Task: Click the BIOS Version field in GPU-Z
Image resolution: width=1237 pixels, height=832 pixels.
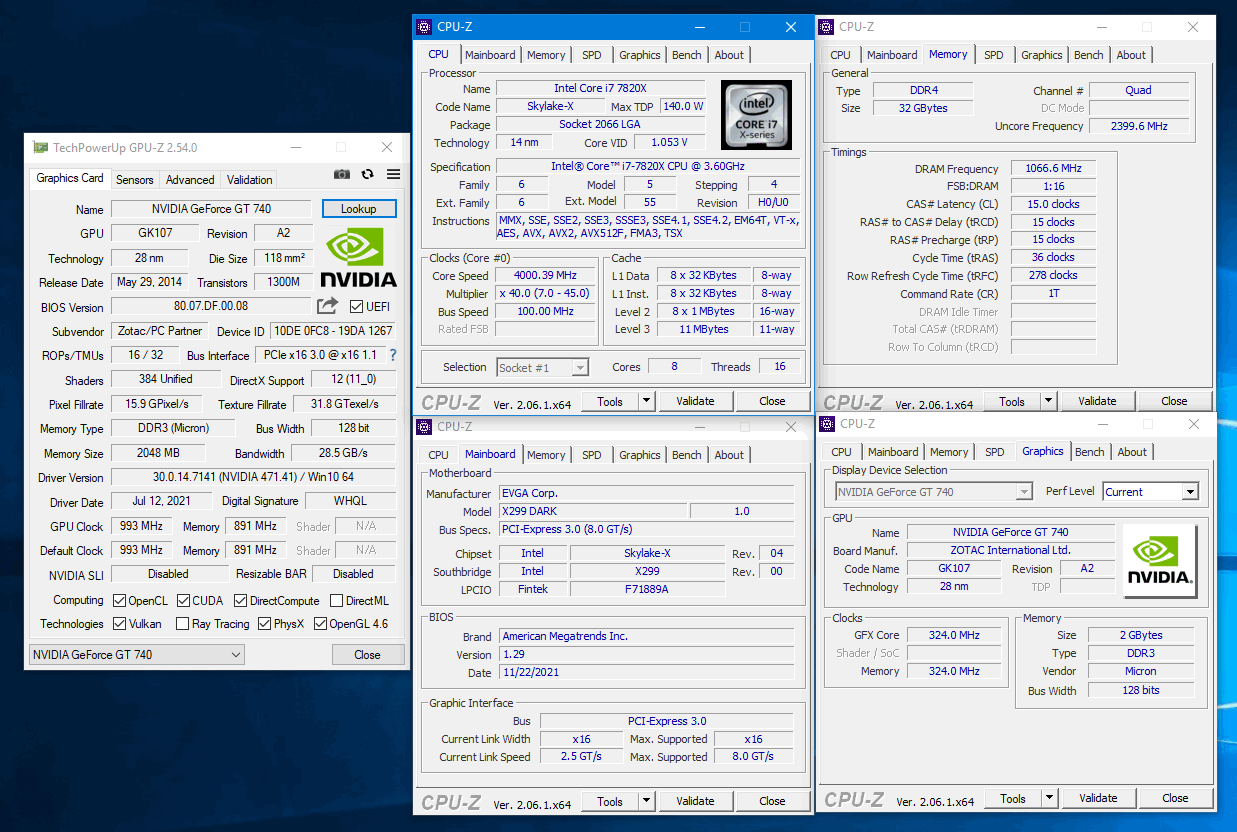Action: point(211,306)
